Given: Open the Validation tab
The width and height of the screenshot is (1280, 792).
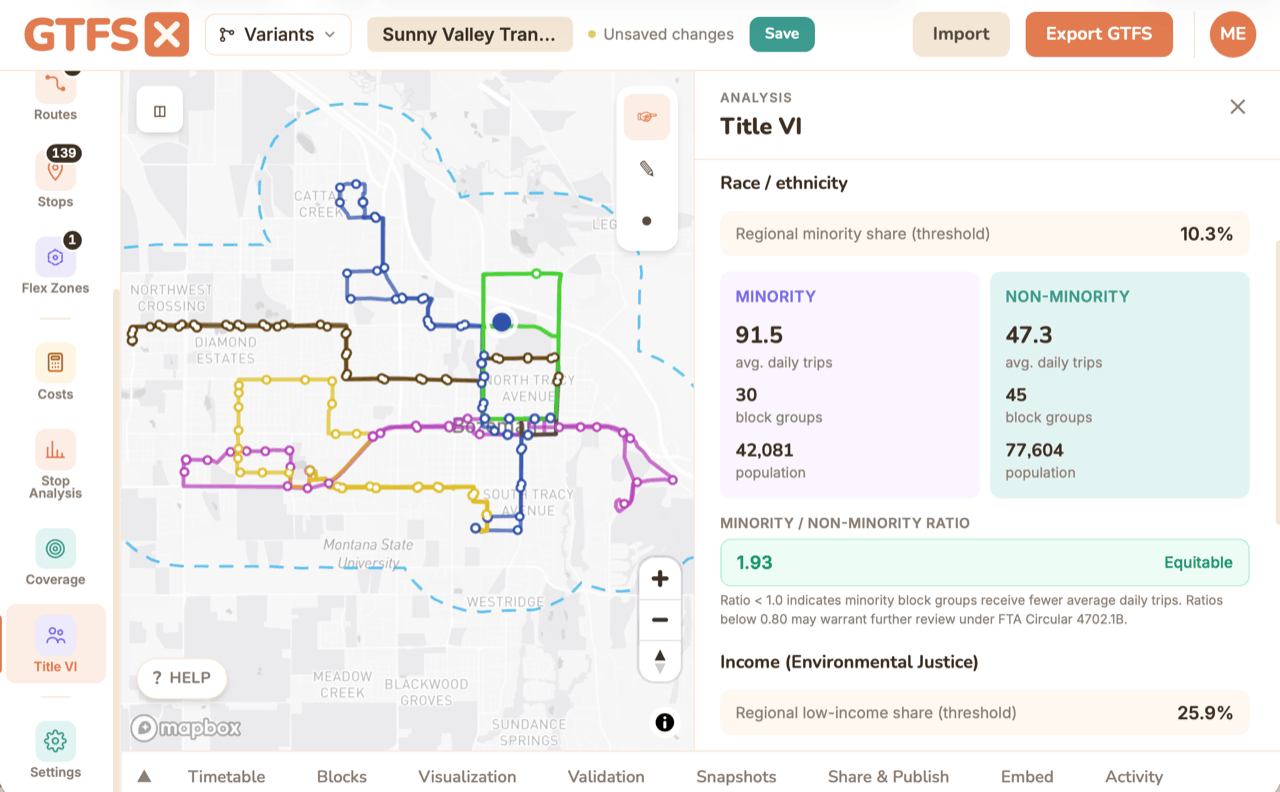Looking at the screenshot, I should click(606, 776).
